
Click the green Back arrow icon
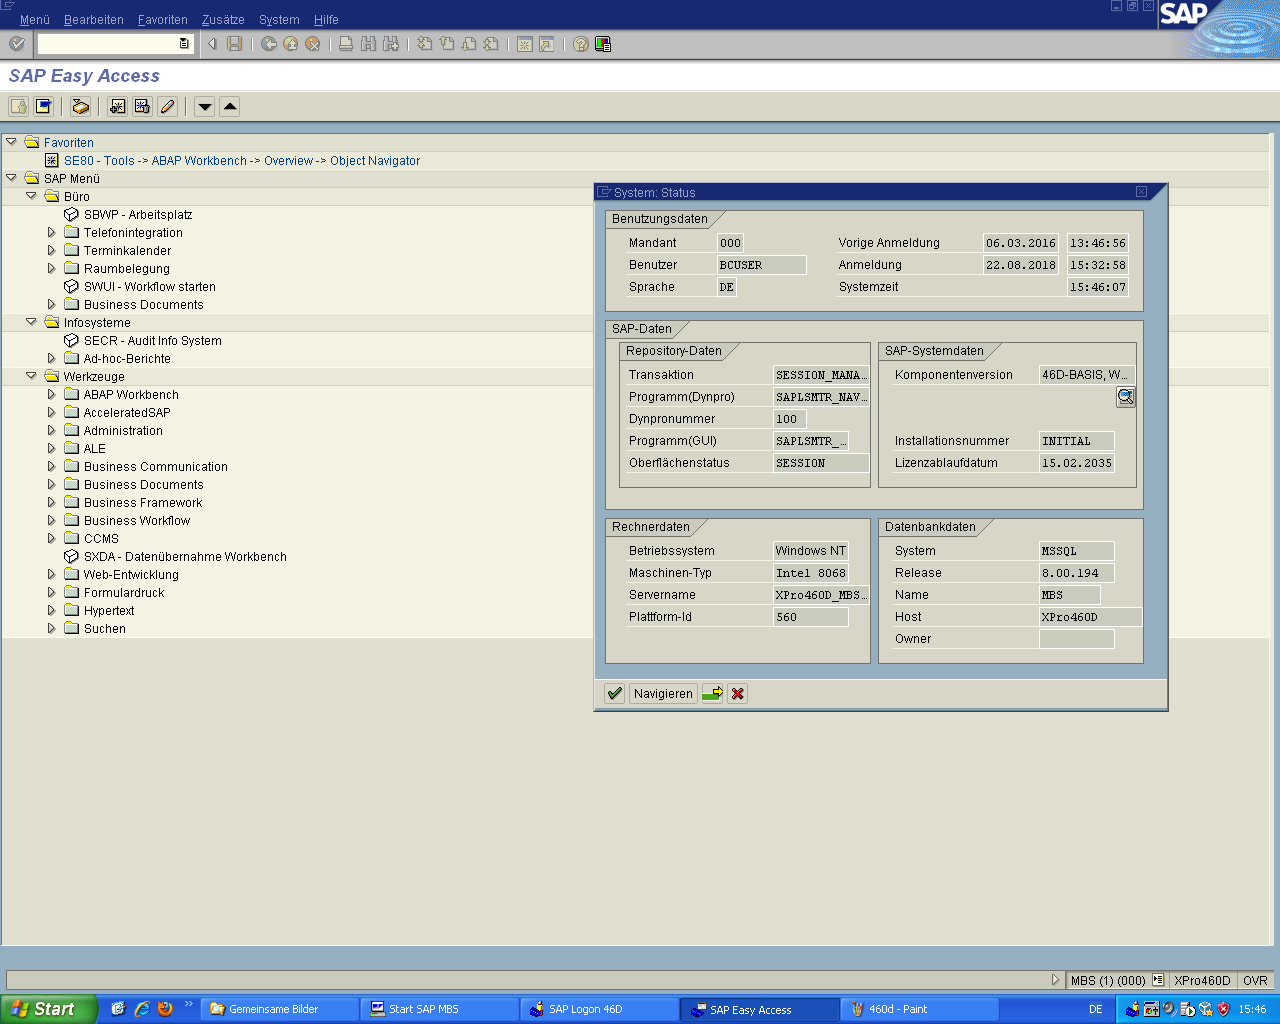point(269,44)
